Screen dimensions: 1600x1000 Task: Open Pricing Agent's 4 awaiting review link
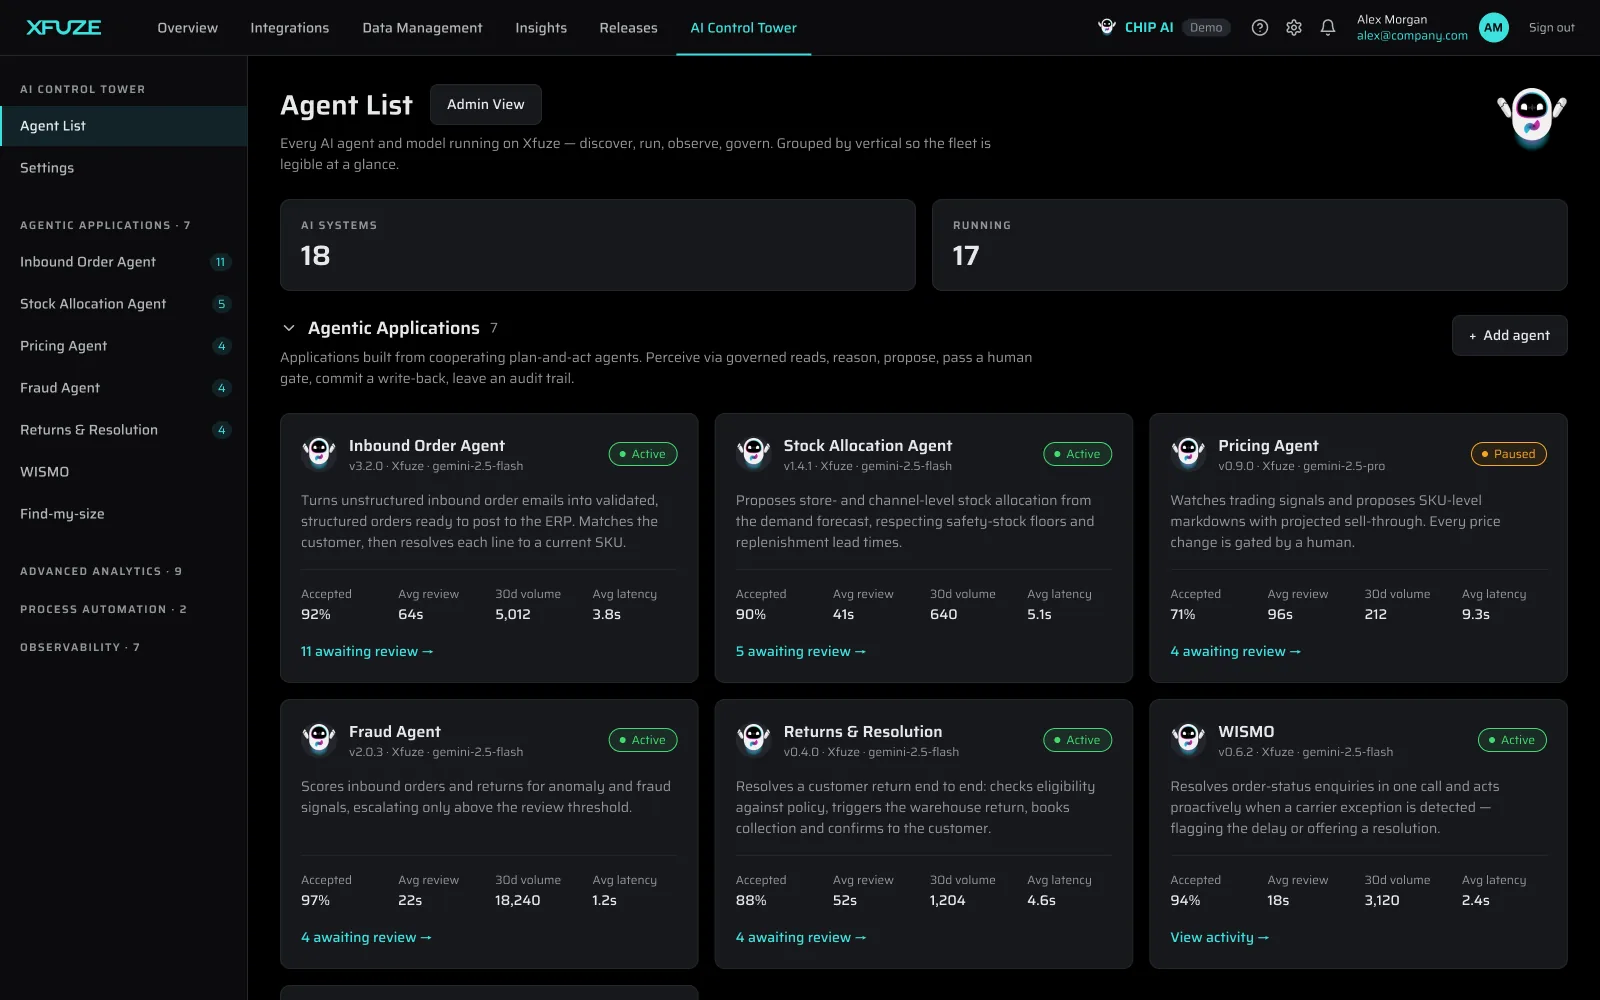click(x=1236, y=651)
